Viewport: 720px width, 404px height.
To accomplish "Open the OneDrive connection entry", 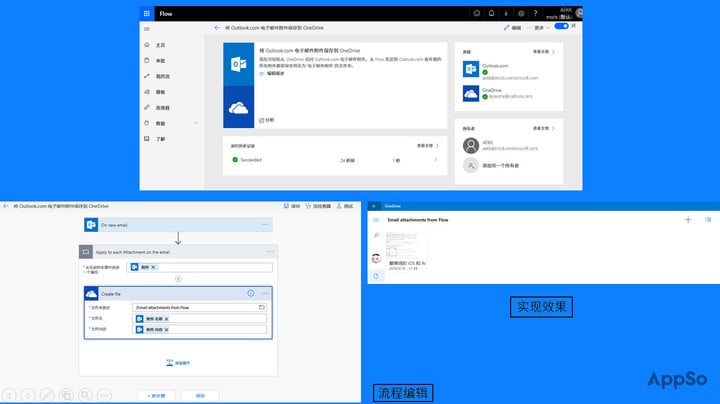I will pyautogui.click(x=498, y=93).
